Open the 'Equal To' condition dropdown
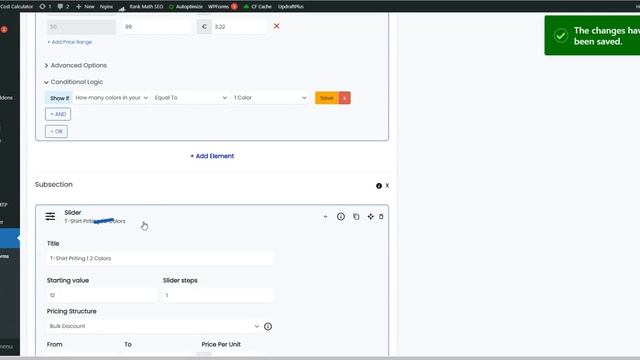The image size is (640, 360). tap(190, 98)
